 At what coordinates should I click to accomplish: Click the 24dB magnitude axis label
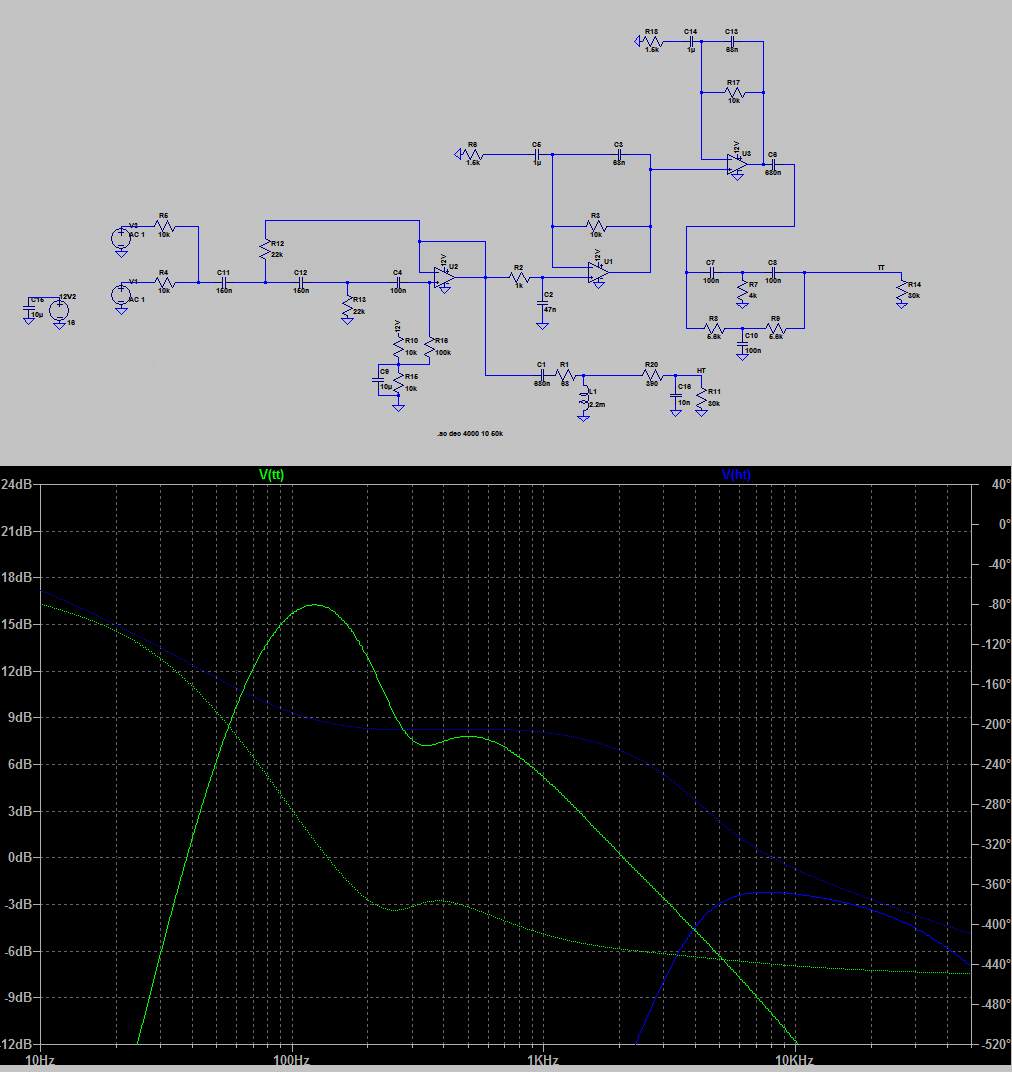[x=18, y=484]
